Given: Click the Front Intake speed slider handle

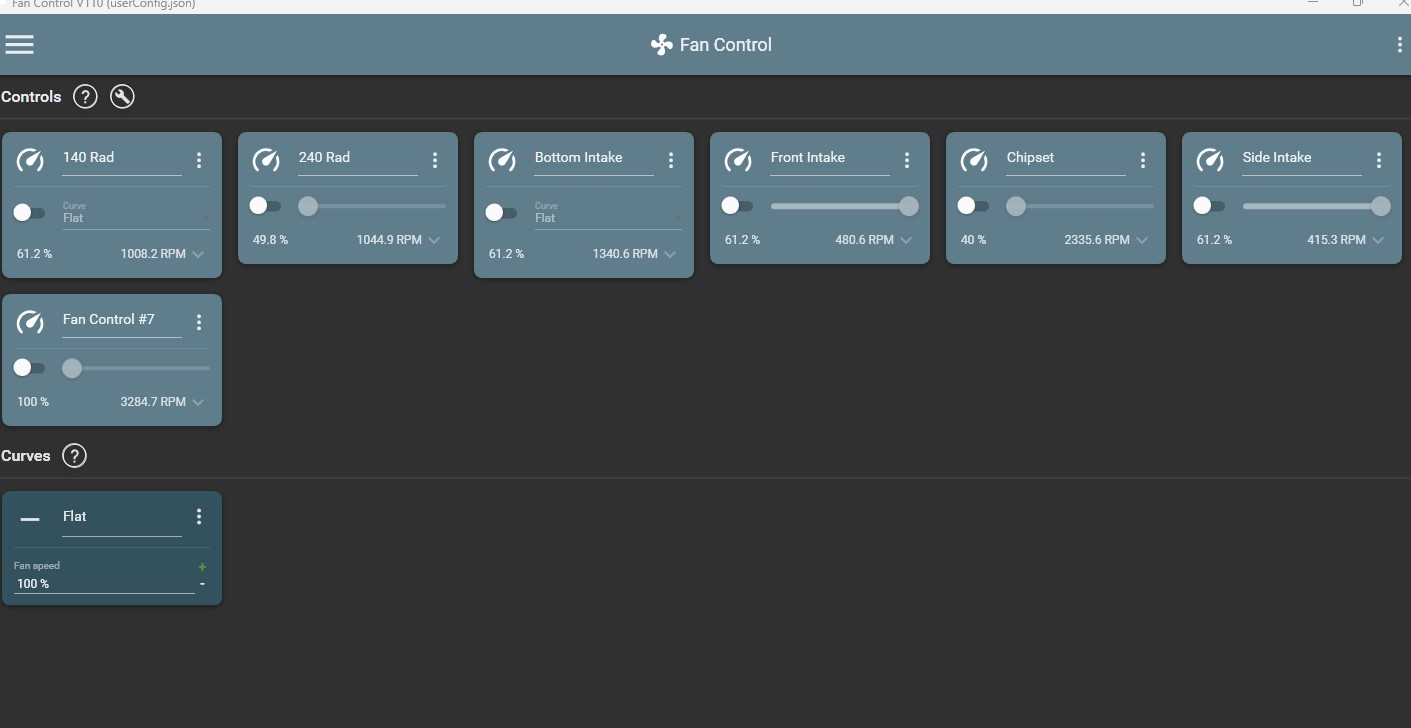Looking at the screenshot, I should pyautogui.click(x=908, y=206).
